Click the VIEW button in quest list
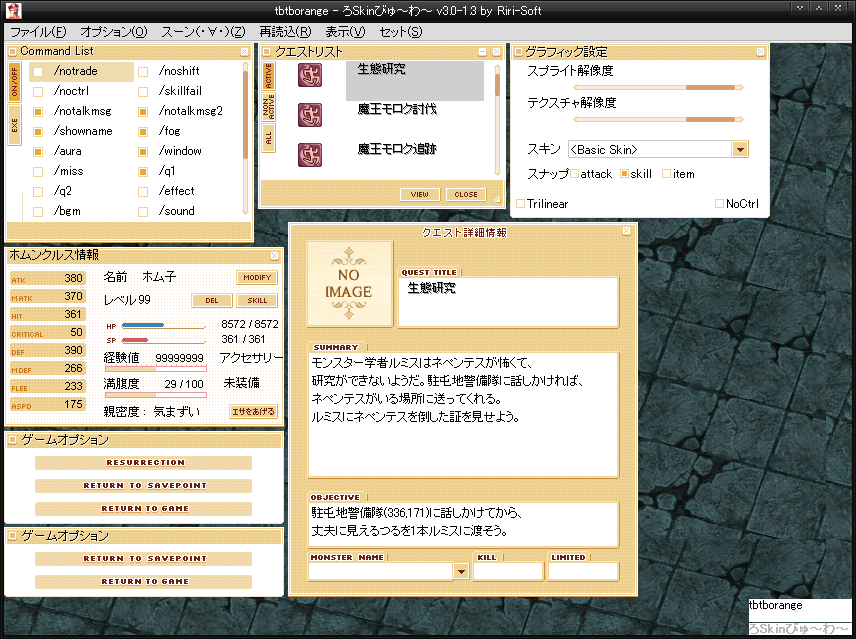856x639 pixels. click(419, 194)
